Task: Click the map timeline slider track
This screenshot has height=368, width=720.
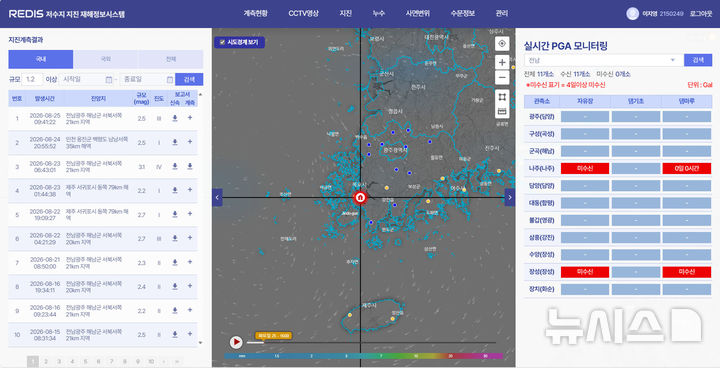Action: (371, 342)
